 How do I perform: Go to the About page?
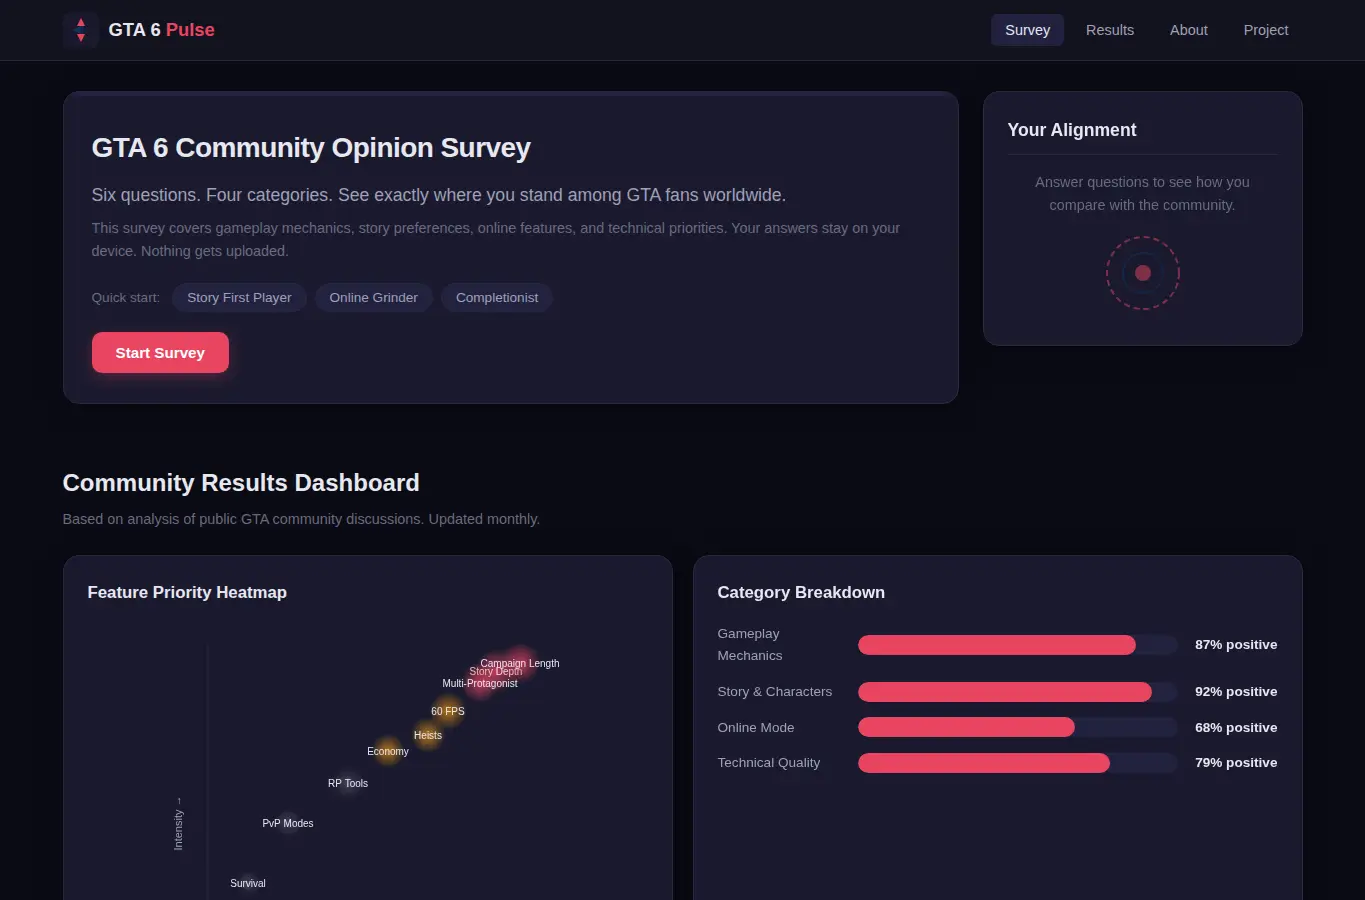pyautogui.click(x=1189, y=30)
